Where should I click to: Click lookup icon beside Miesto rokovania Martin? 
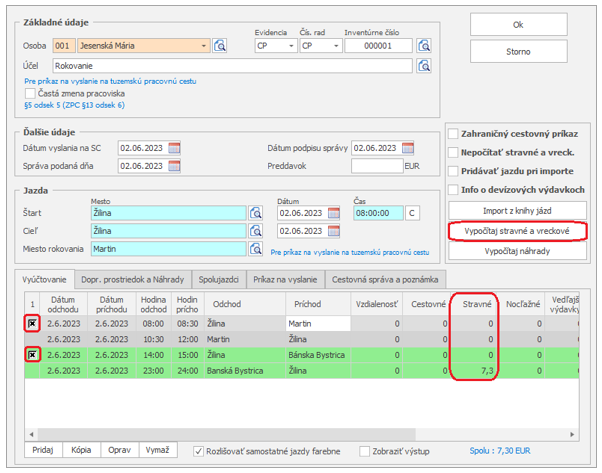tap(256, 248)
